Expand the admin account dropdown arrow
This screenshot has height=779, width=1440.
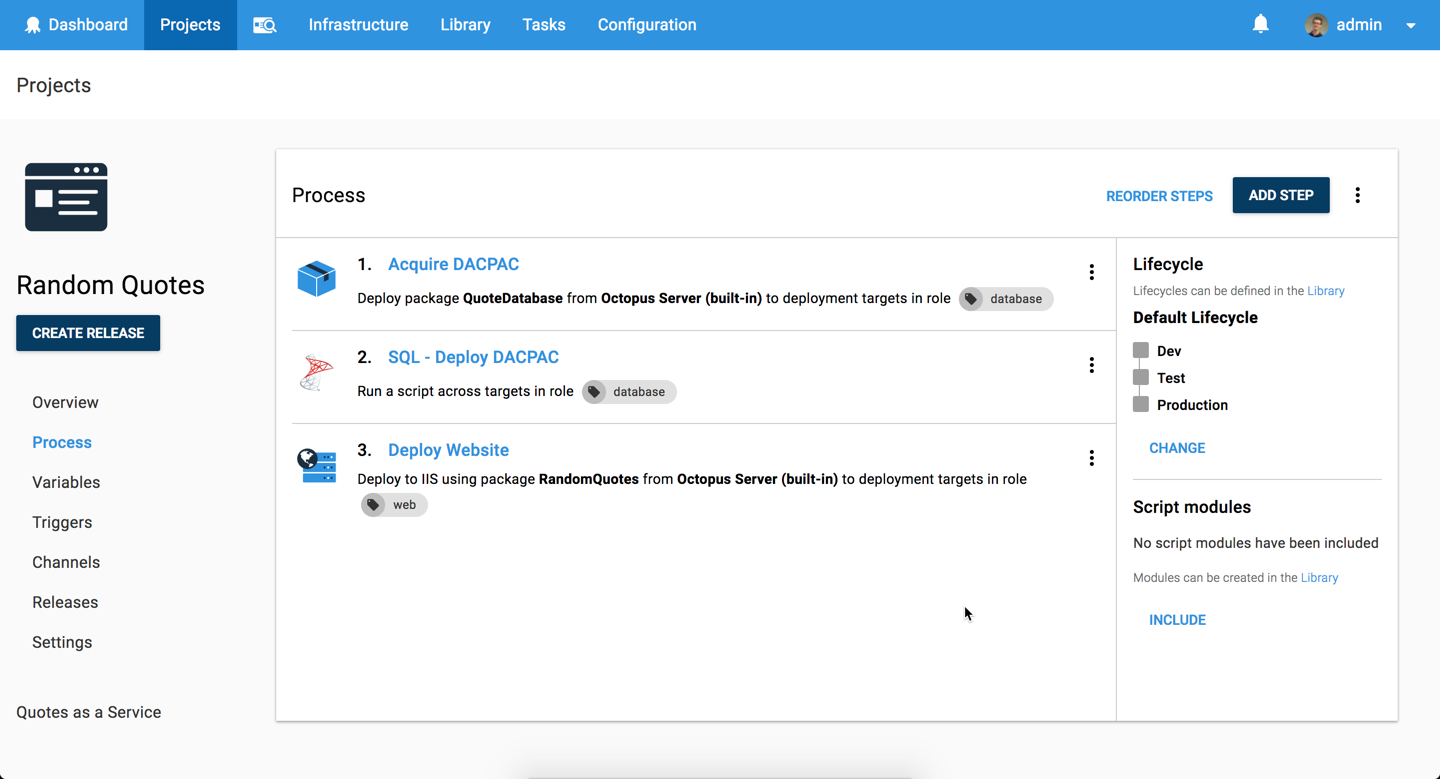[1410, 24]
